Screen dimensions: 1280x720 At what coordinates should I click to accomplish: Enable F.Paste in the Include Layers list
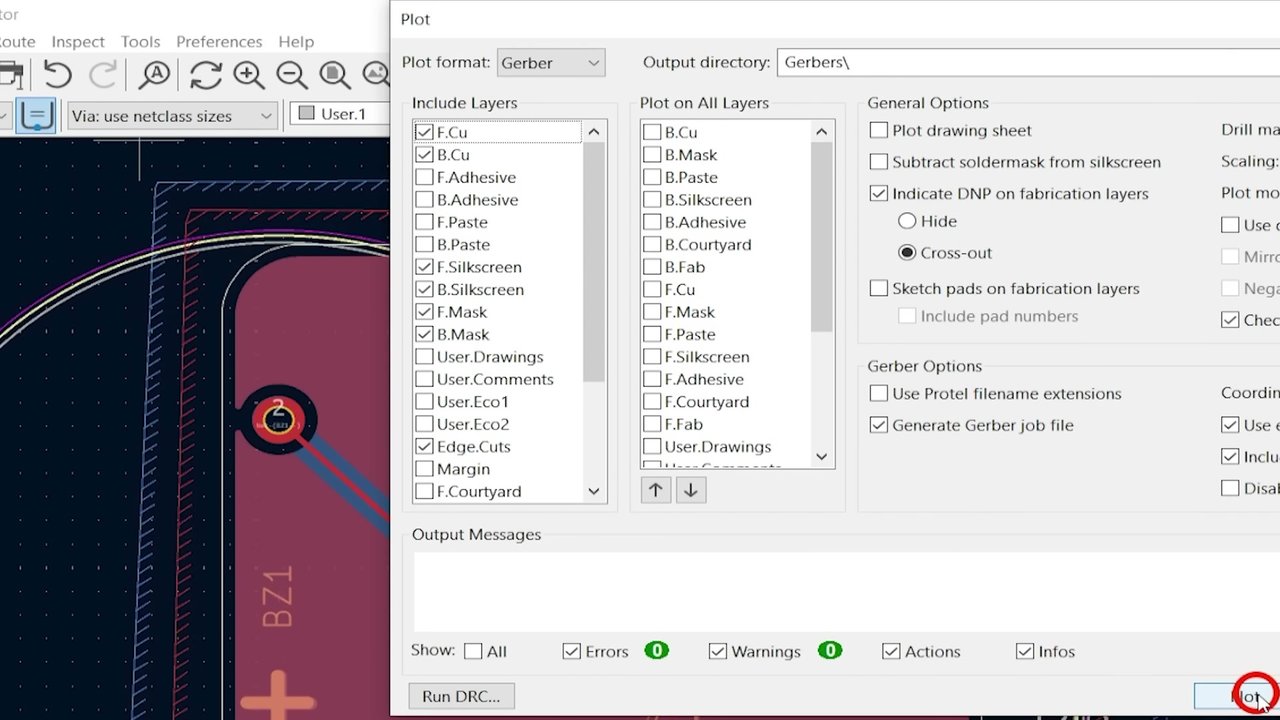pos(424,222)
